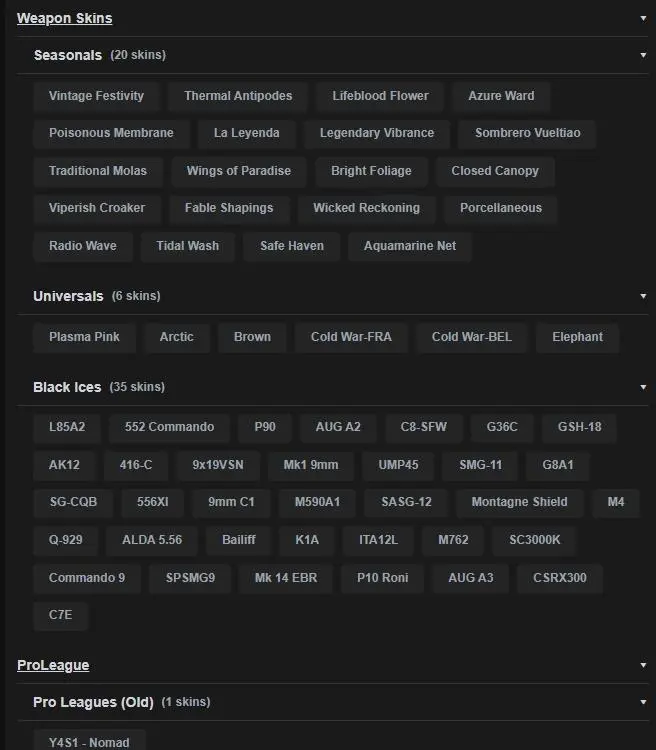The width and height of the screenshot is (656, 750).
Task: Choose the 552 Commando Black Ice
Action: coord(169,427)
